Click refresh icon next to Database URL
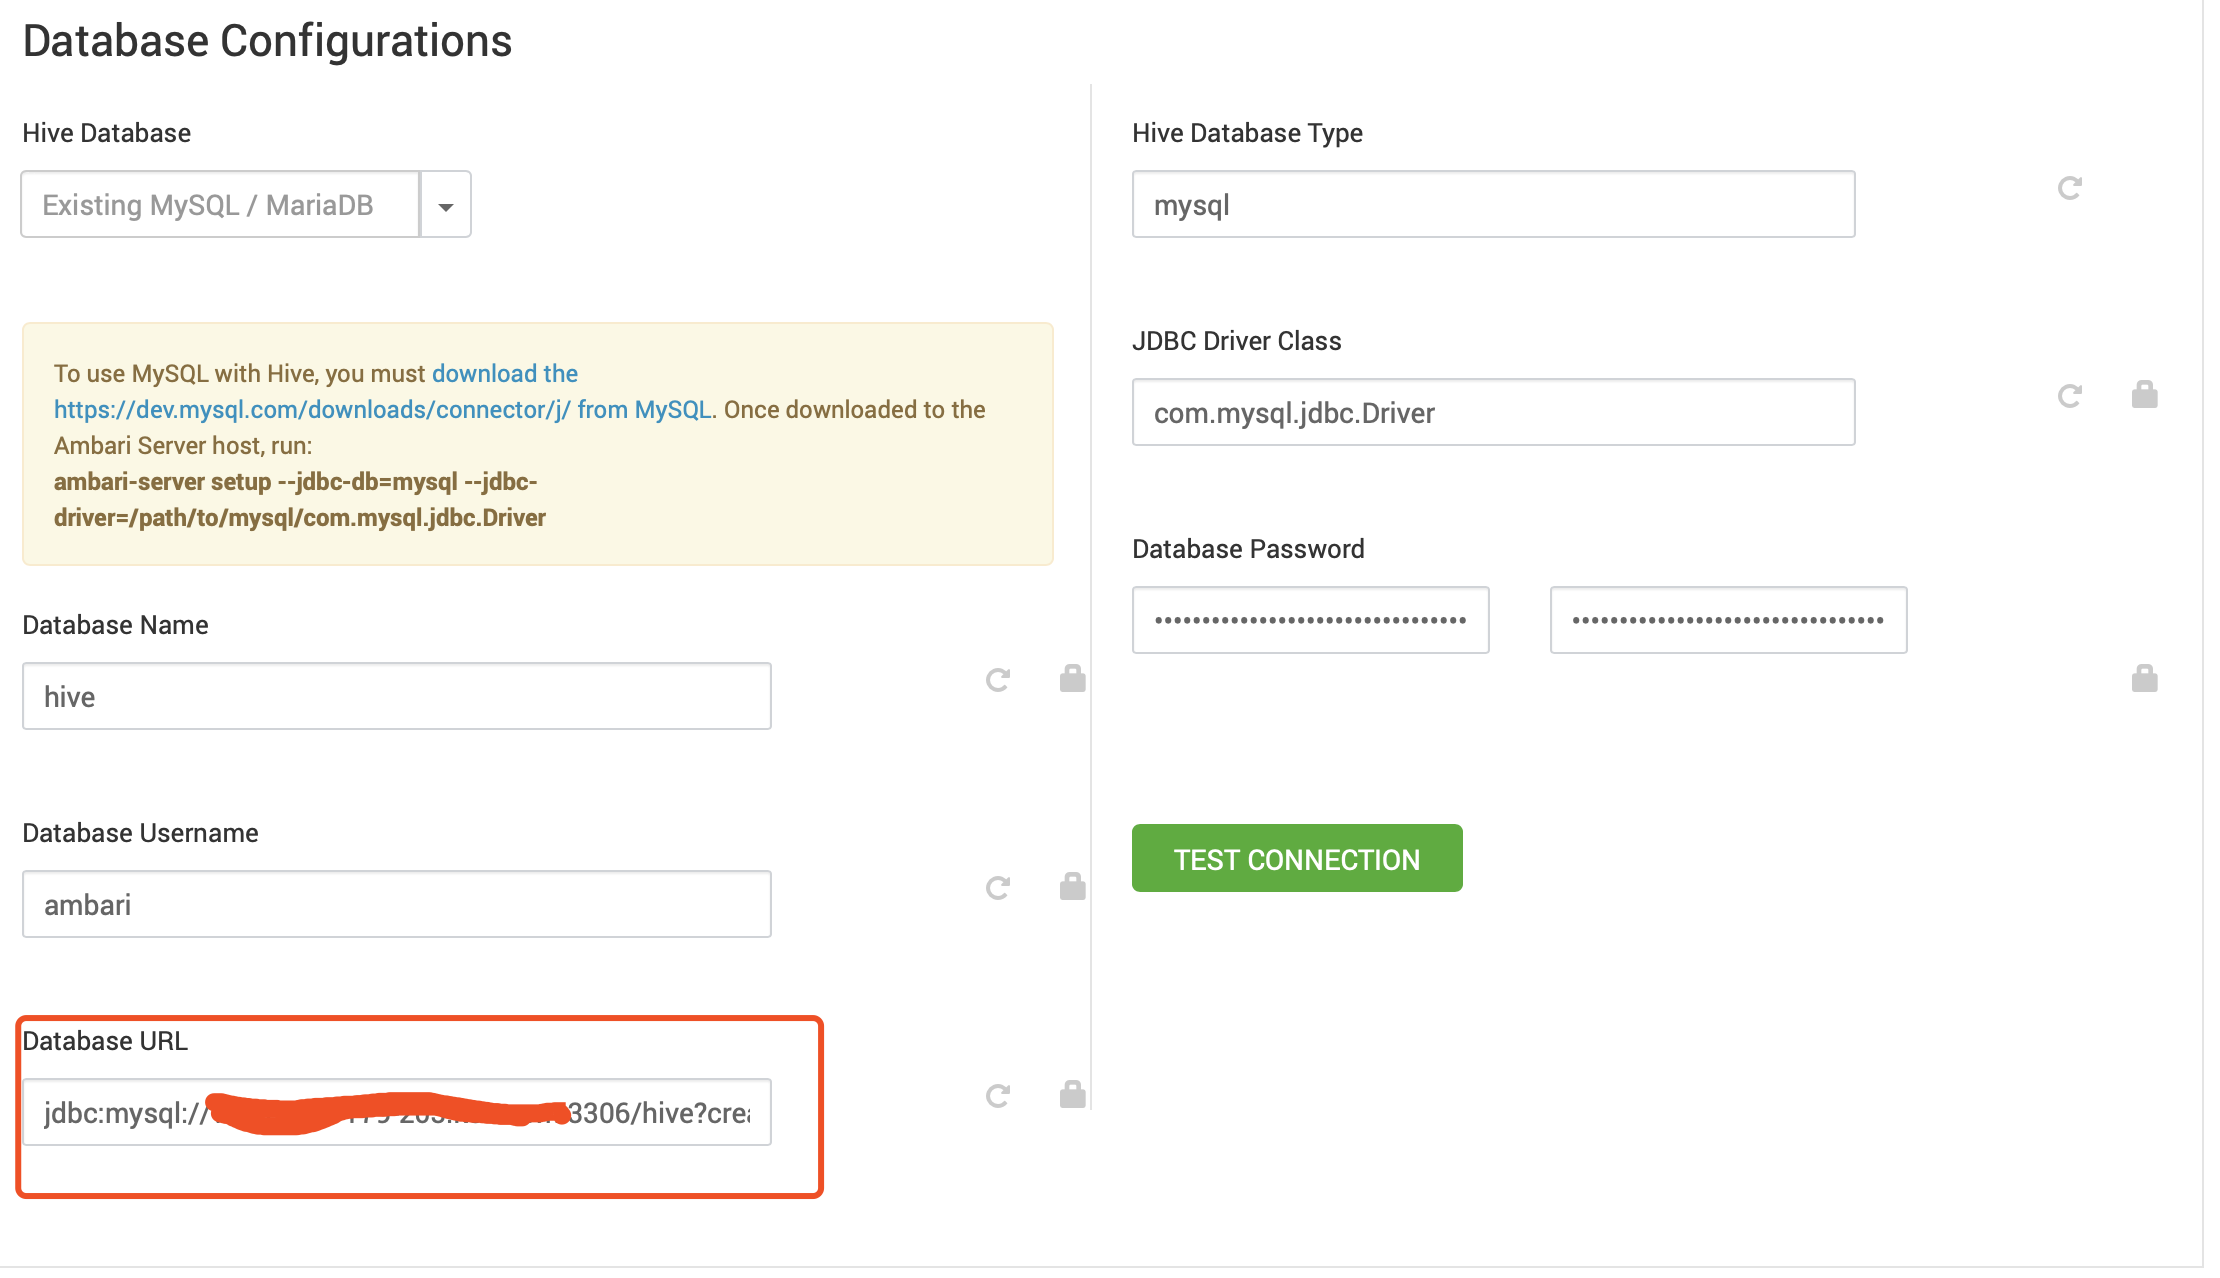The height and width of the screenshot is (1278, 2220). pyautogui.click(x=997, y=1096)
